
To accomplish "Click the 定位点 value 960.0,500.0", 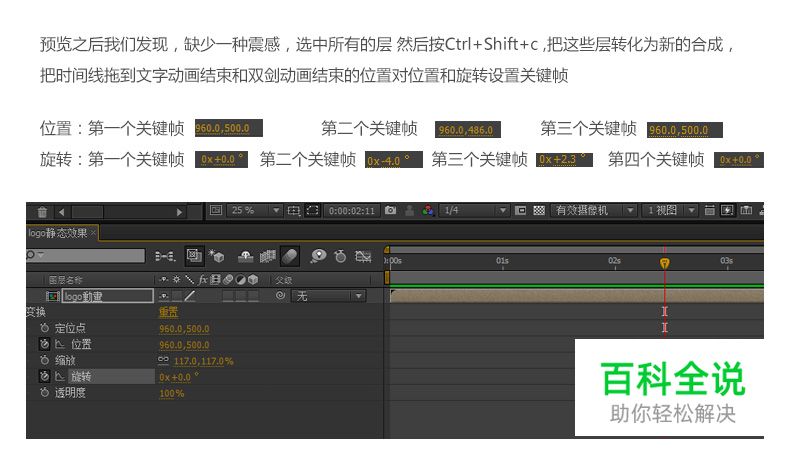I will (x=184, y=329).
